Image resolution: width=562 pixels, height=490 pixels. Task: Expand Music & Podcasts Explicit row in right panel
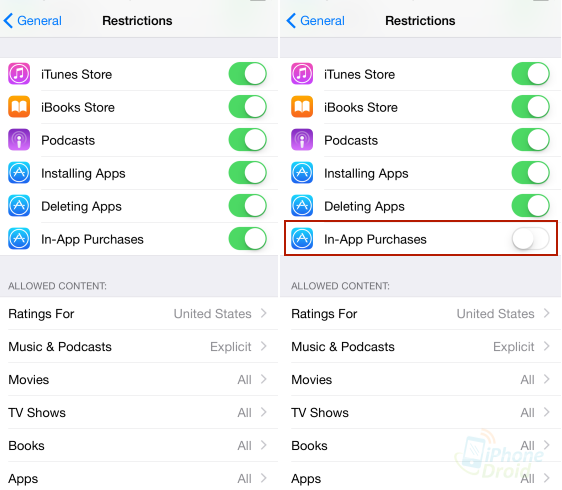coord(420,347)
